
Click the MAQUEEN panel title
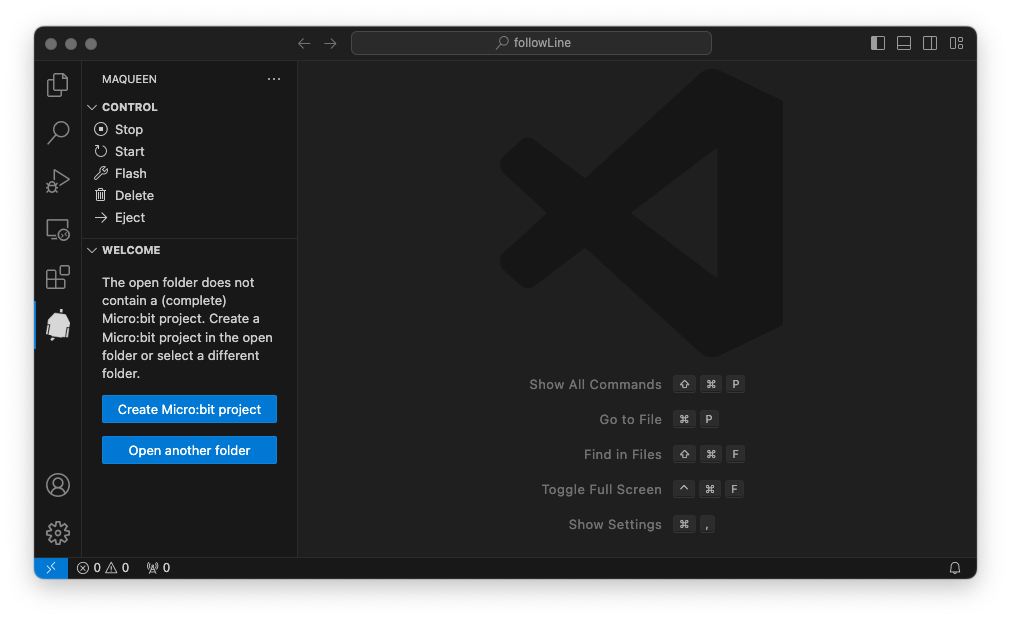(x=129, y=79)
